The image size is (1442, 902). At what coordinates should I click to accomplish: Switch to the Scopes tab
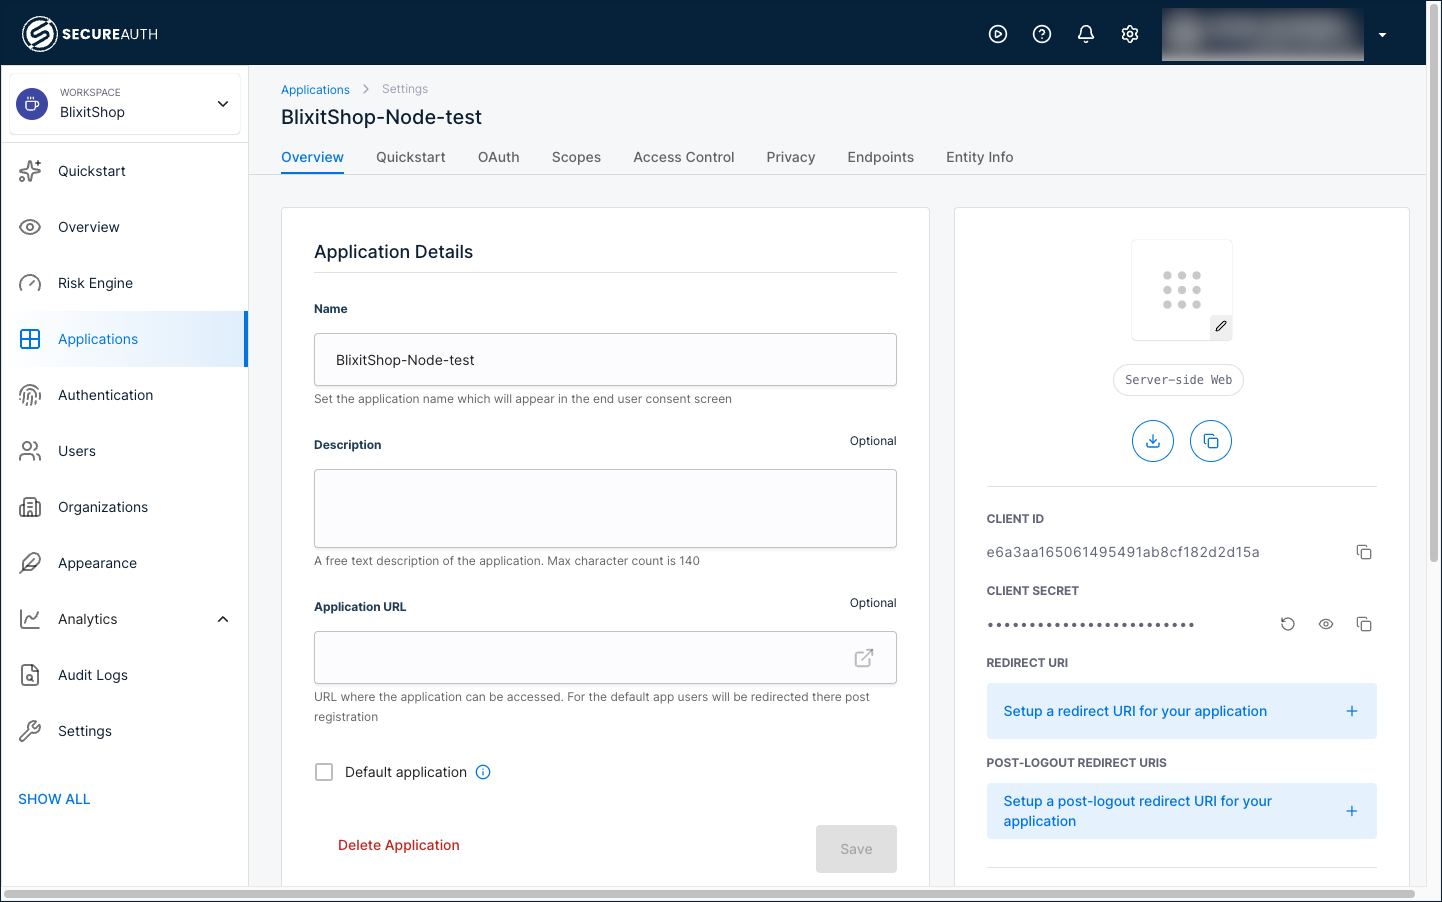pos(576,157)
